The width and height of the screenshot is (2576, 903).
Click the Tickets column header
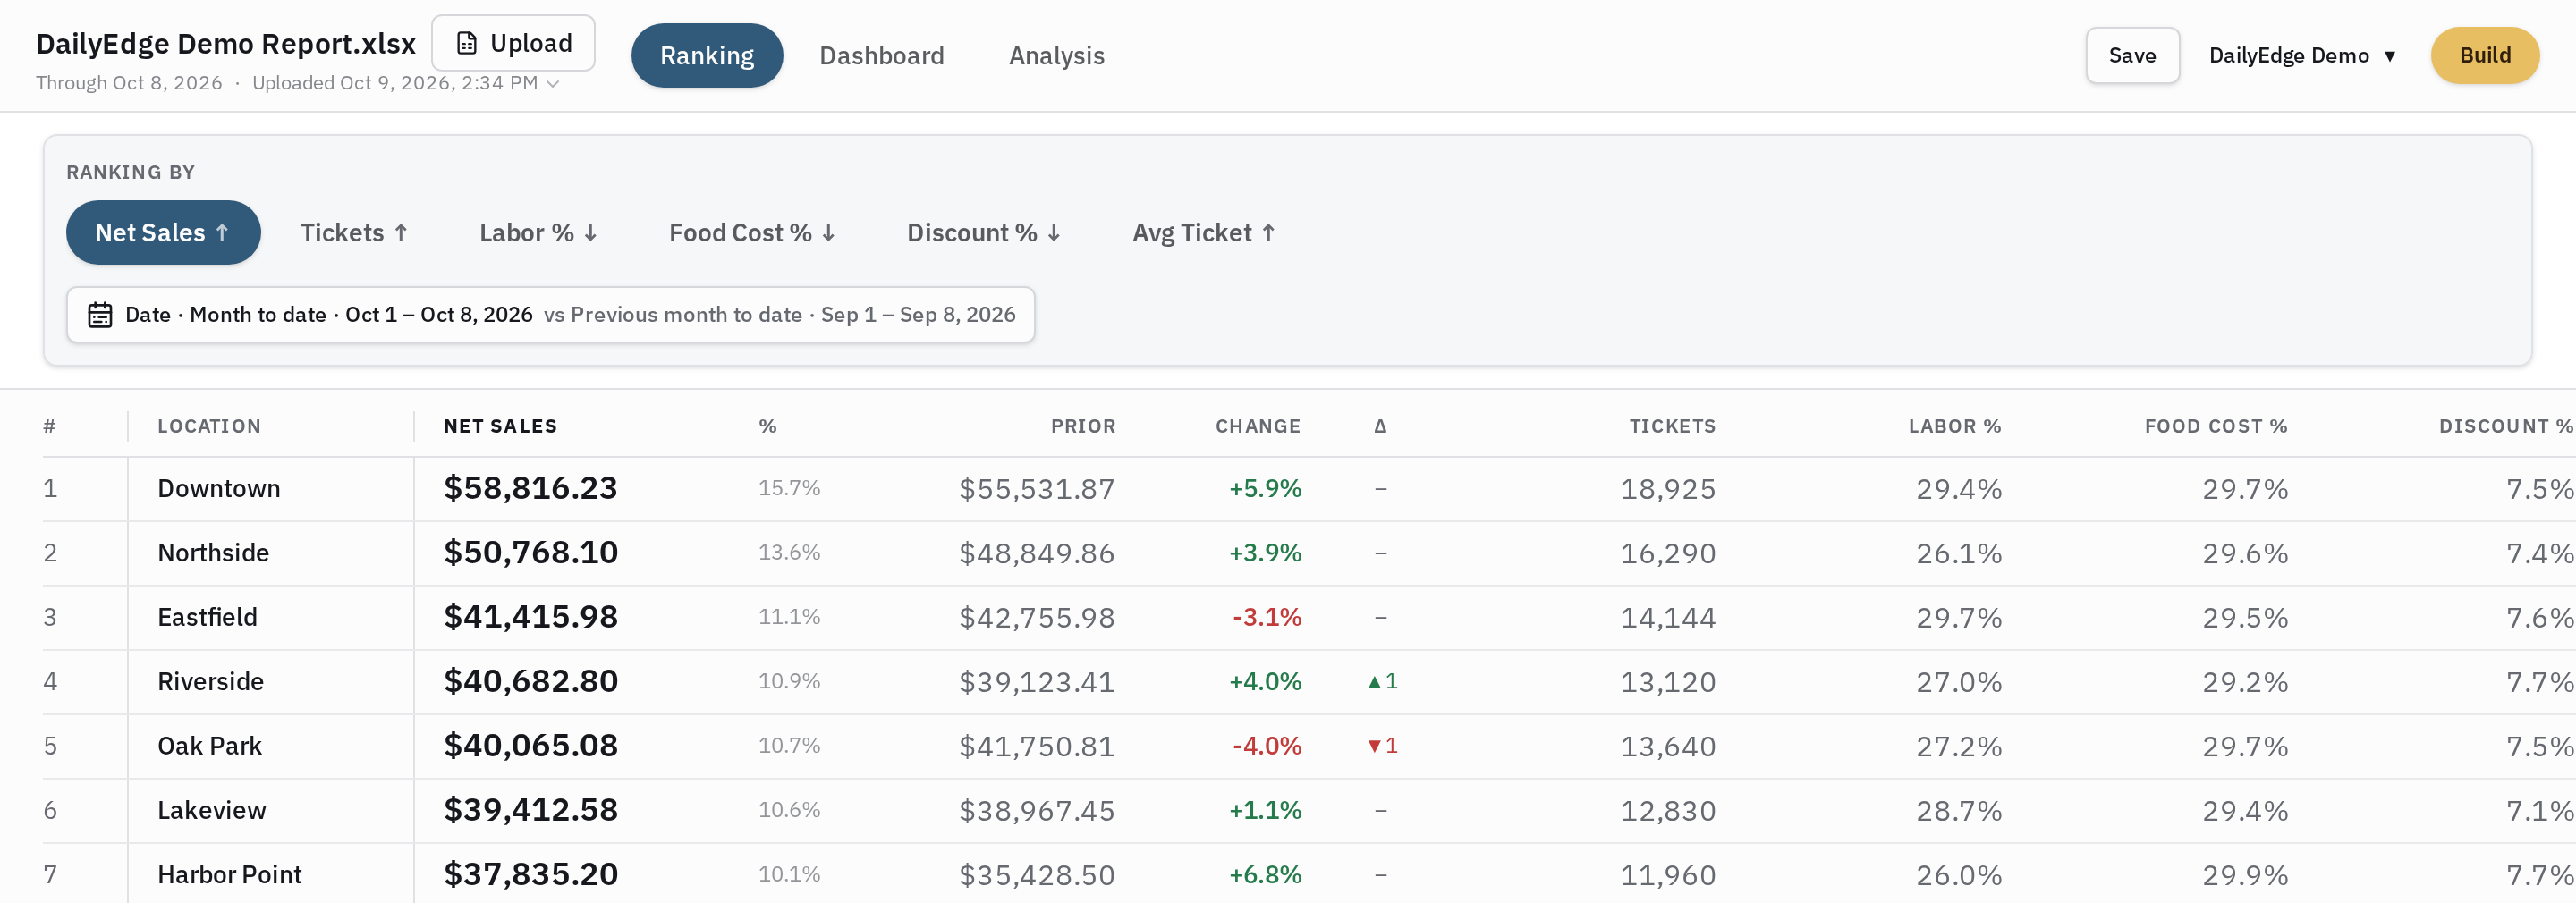pyautogui.click(x=1672, y=426)
